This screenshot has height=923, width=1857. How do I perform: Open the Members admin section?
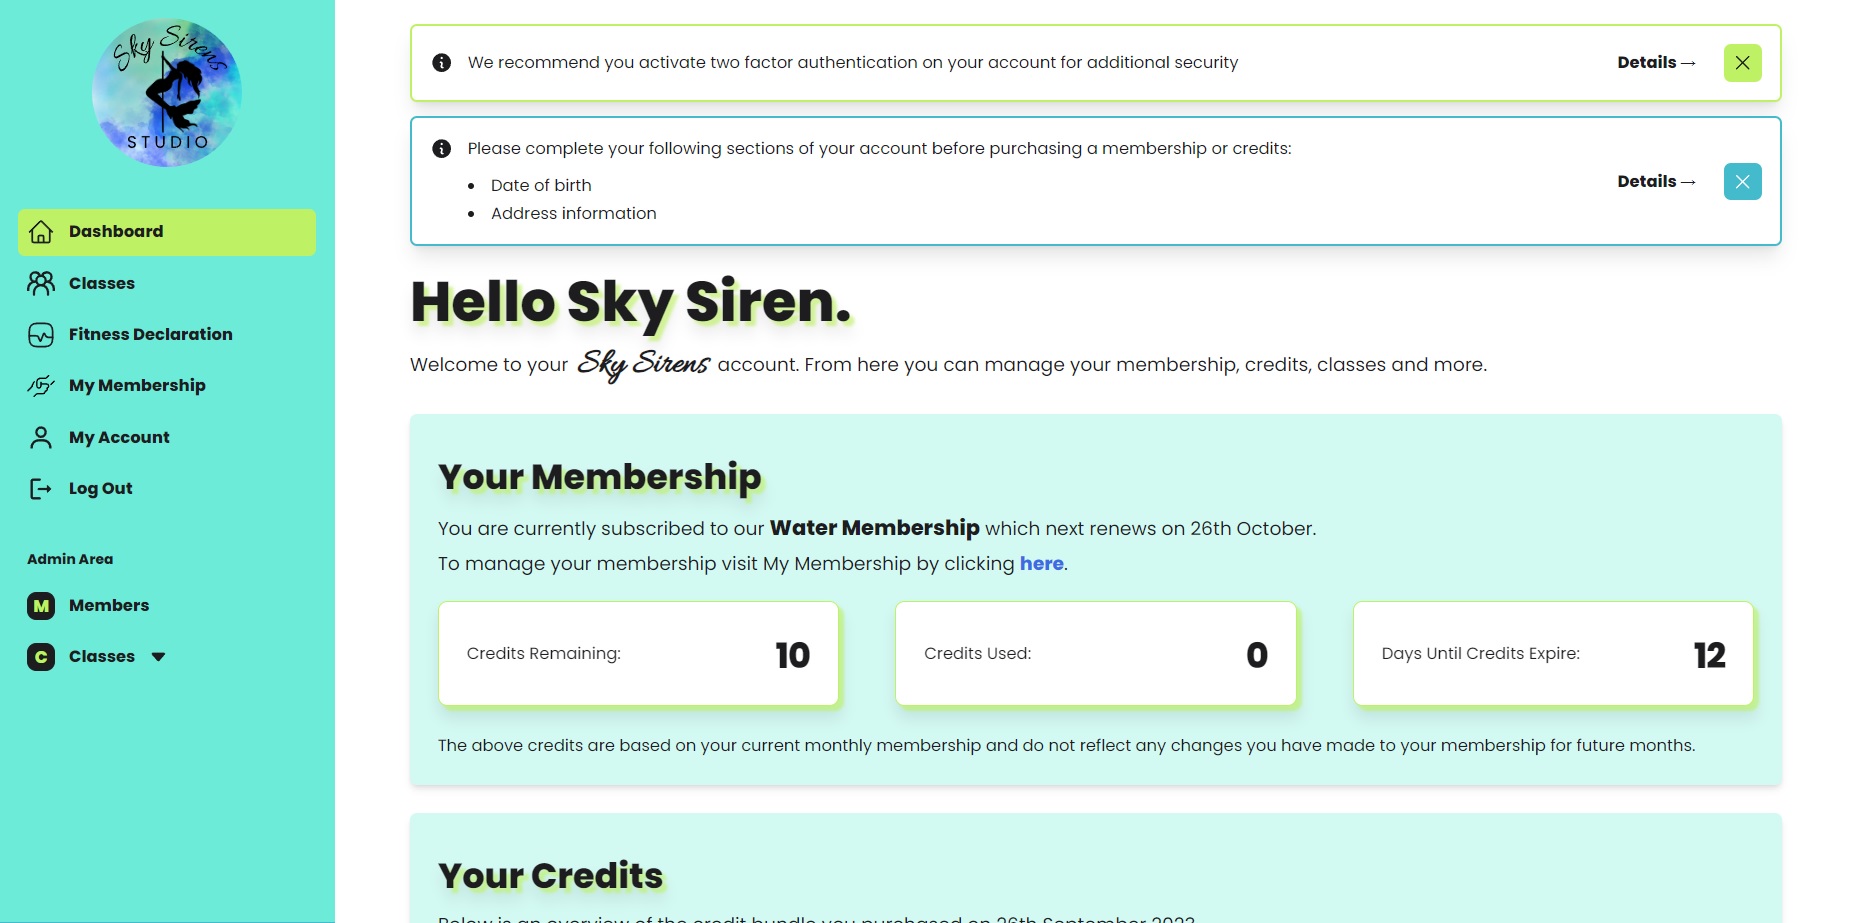coord(108,605)
